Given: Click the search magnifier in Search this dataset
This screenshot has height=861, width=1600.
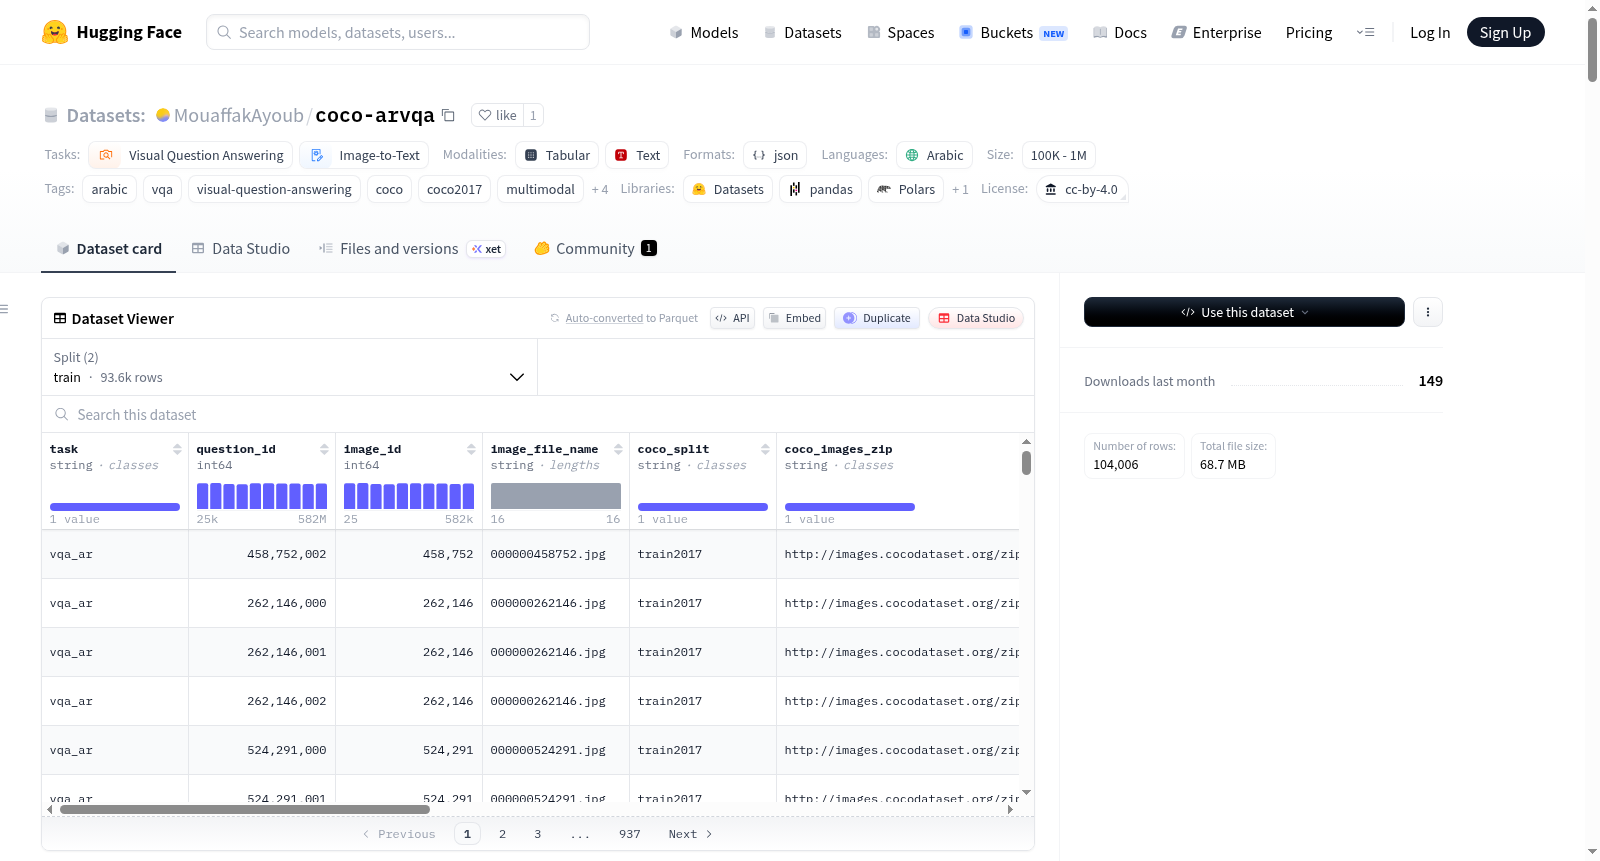Looking at the screenshot, I should pyautogui.click(x=62, y=414).
